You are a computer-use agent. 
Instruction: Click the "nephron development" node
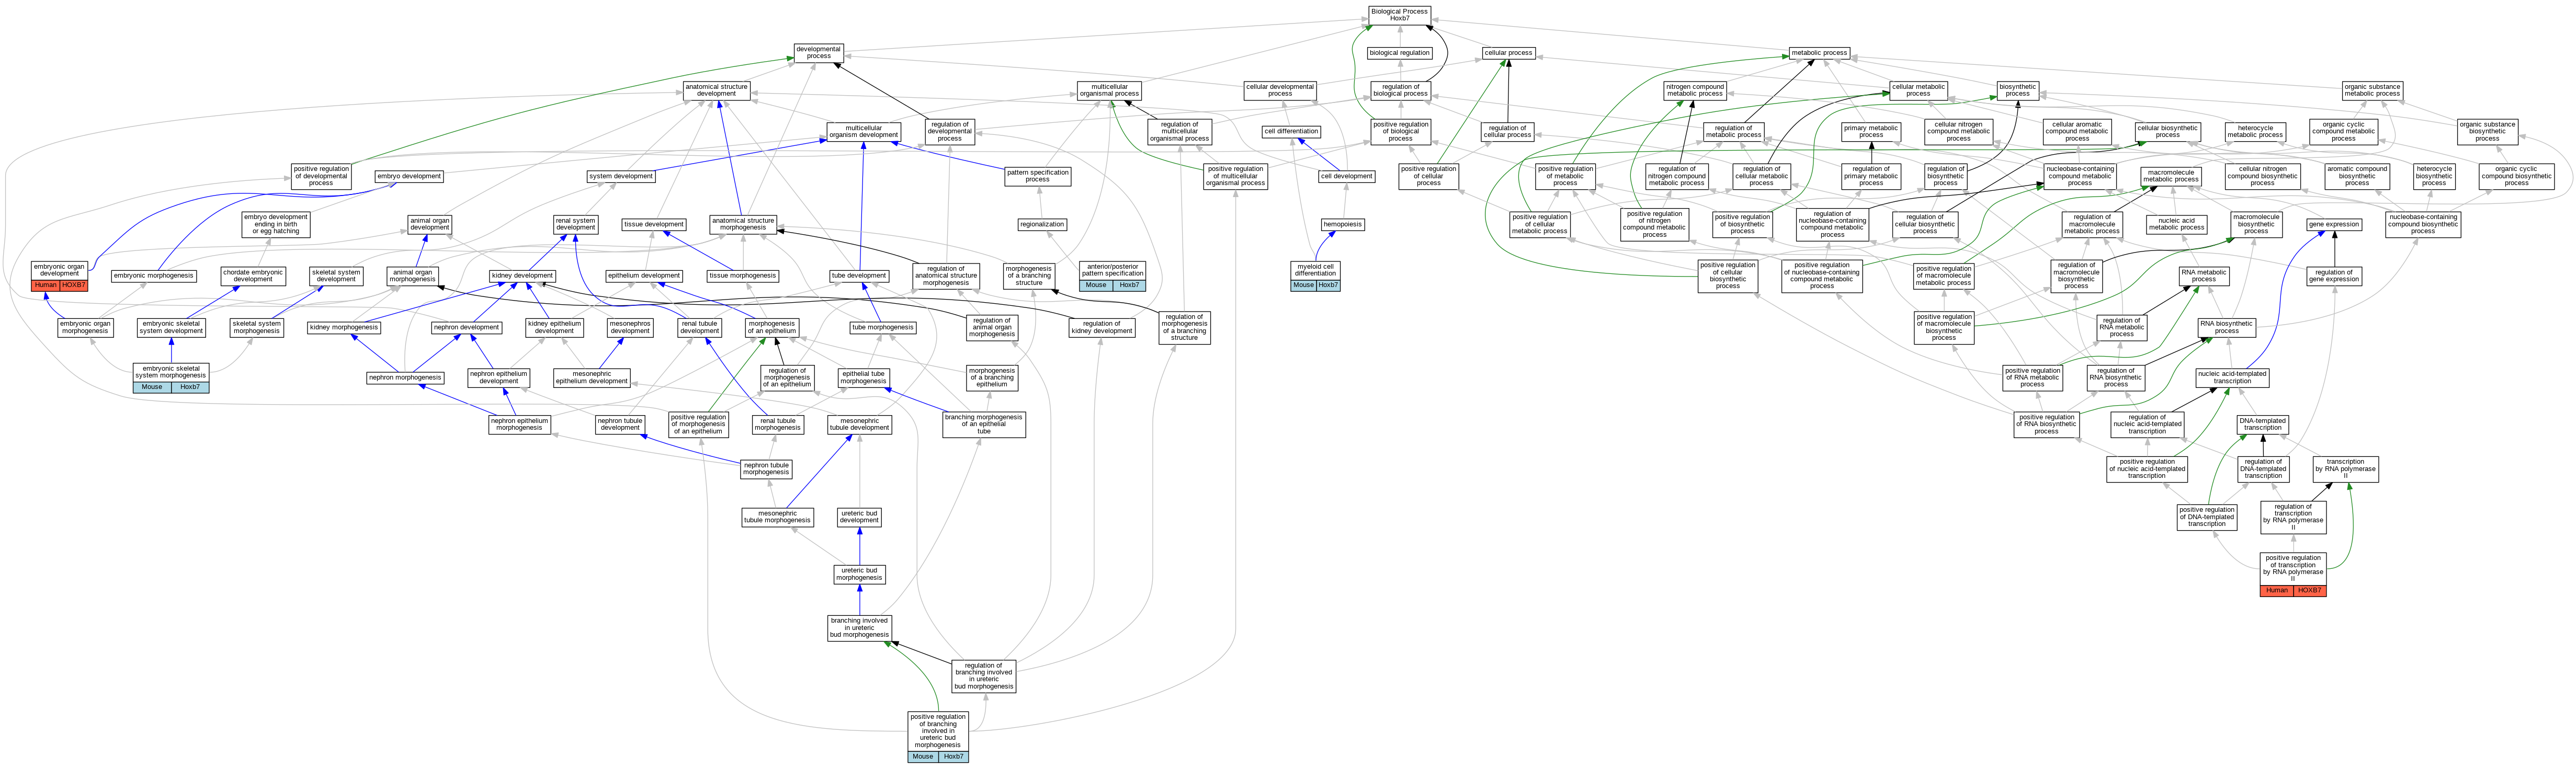click(x=466, y=327)
